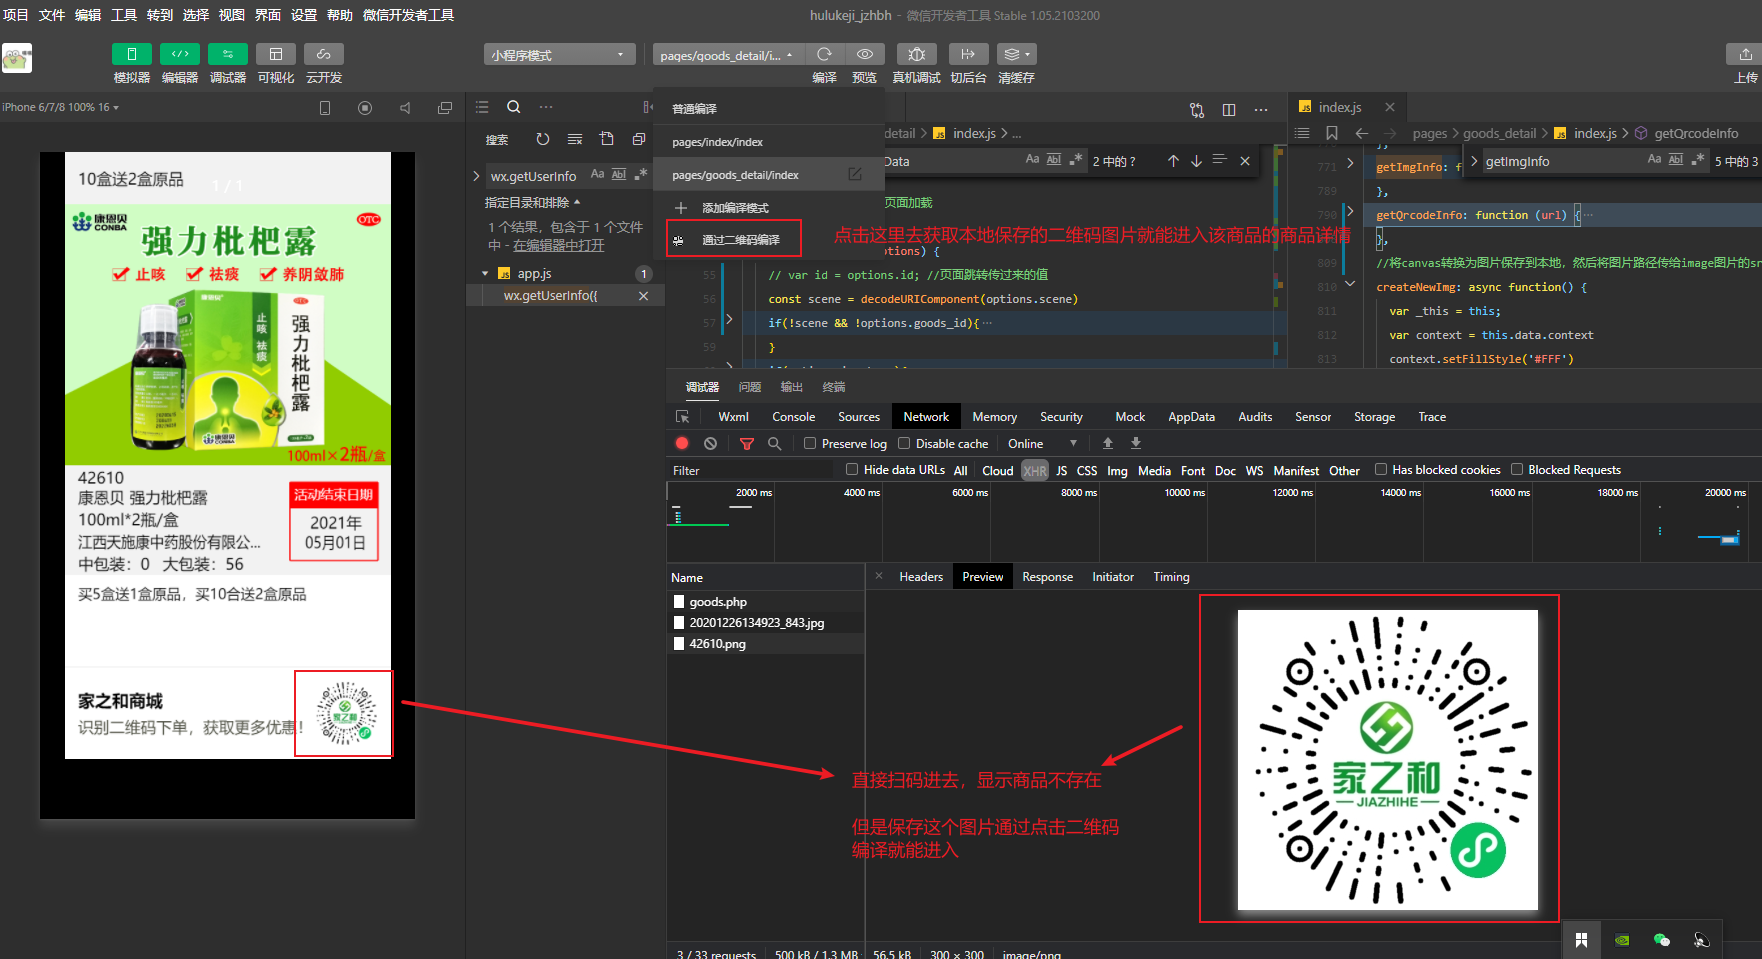Toggle regex in wx.getUserInfo search
Image resolution: width=1762 pixels, height=959 pixels.
point(641,175)
